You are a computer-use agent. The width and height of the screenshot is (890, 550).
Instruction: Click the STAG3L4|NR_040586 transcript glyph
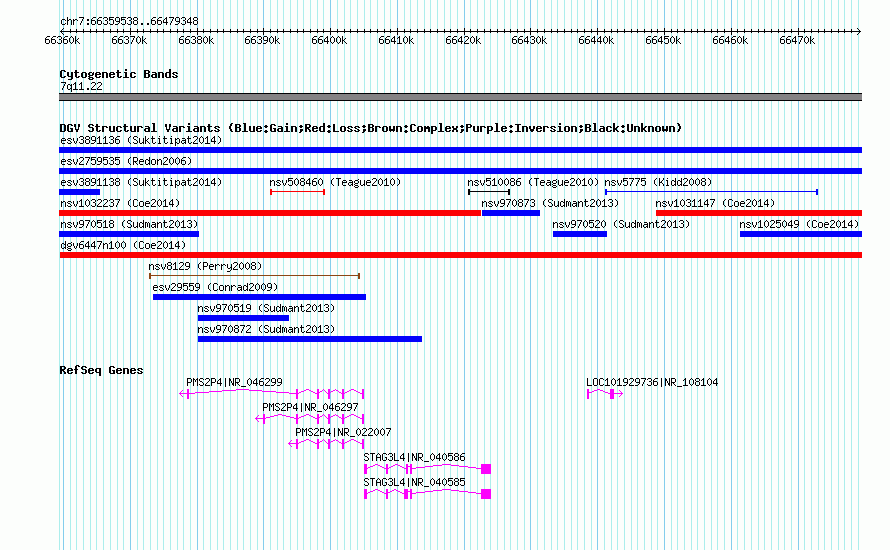click(427, 469)
